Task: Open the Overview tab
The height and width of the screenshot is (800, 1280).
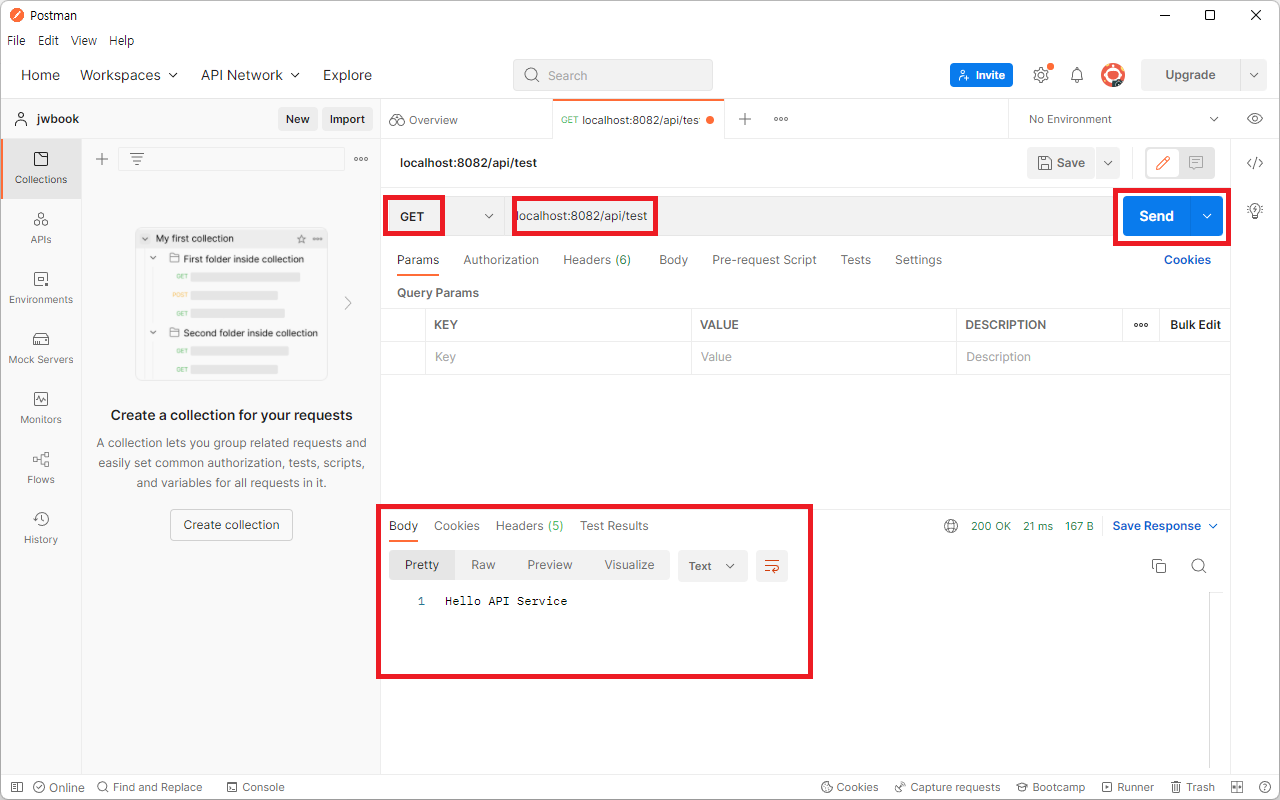Action: [x=424, y=120]
